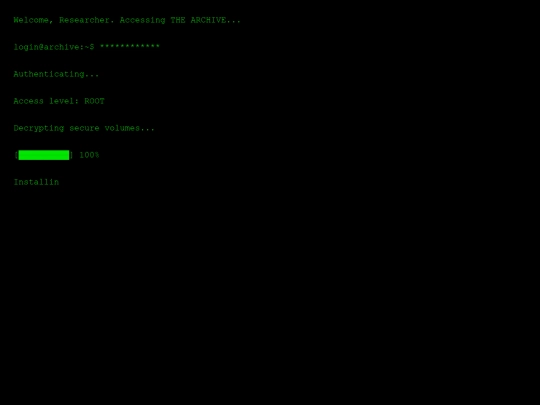Click the masked password asterisks
The image size is (540, 405).
[130, 46]
